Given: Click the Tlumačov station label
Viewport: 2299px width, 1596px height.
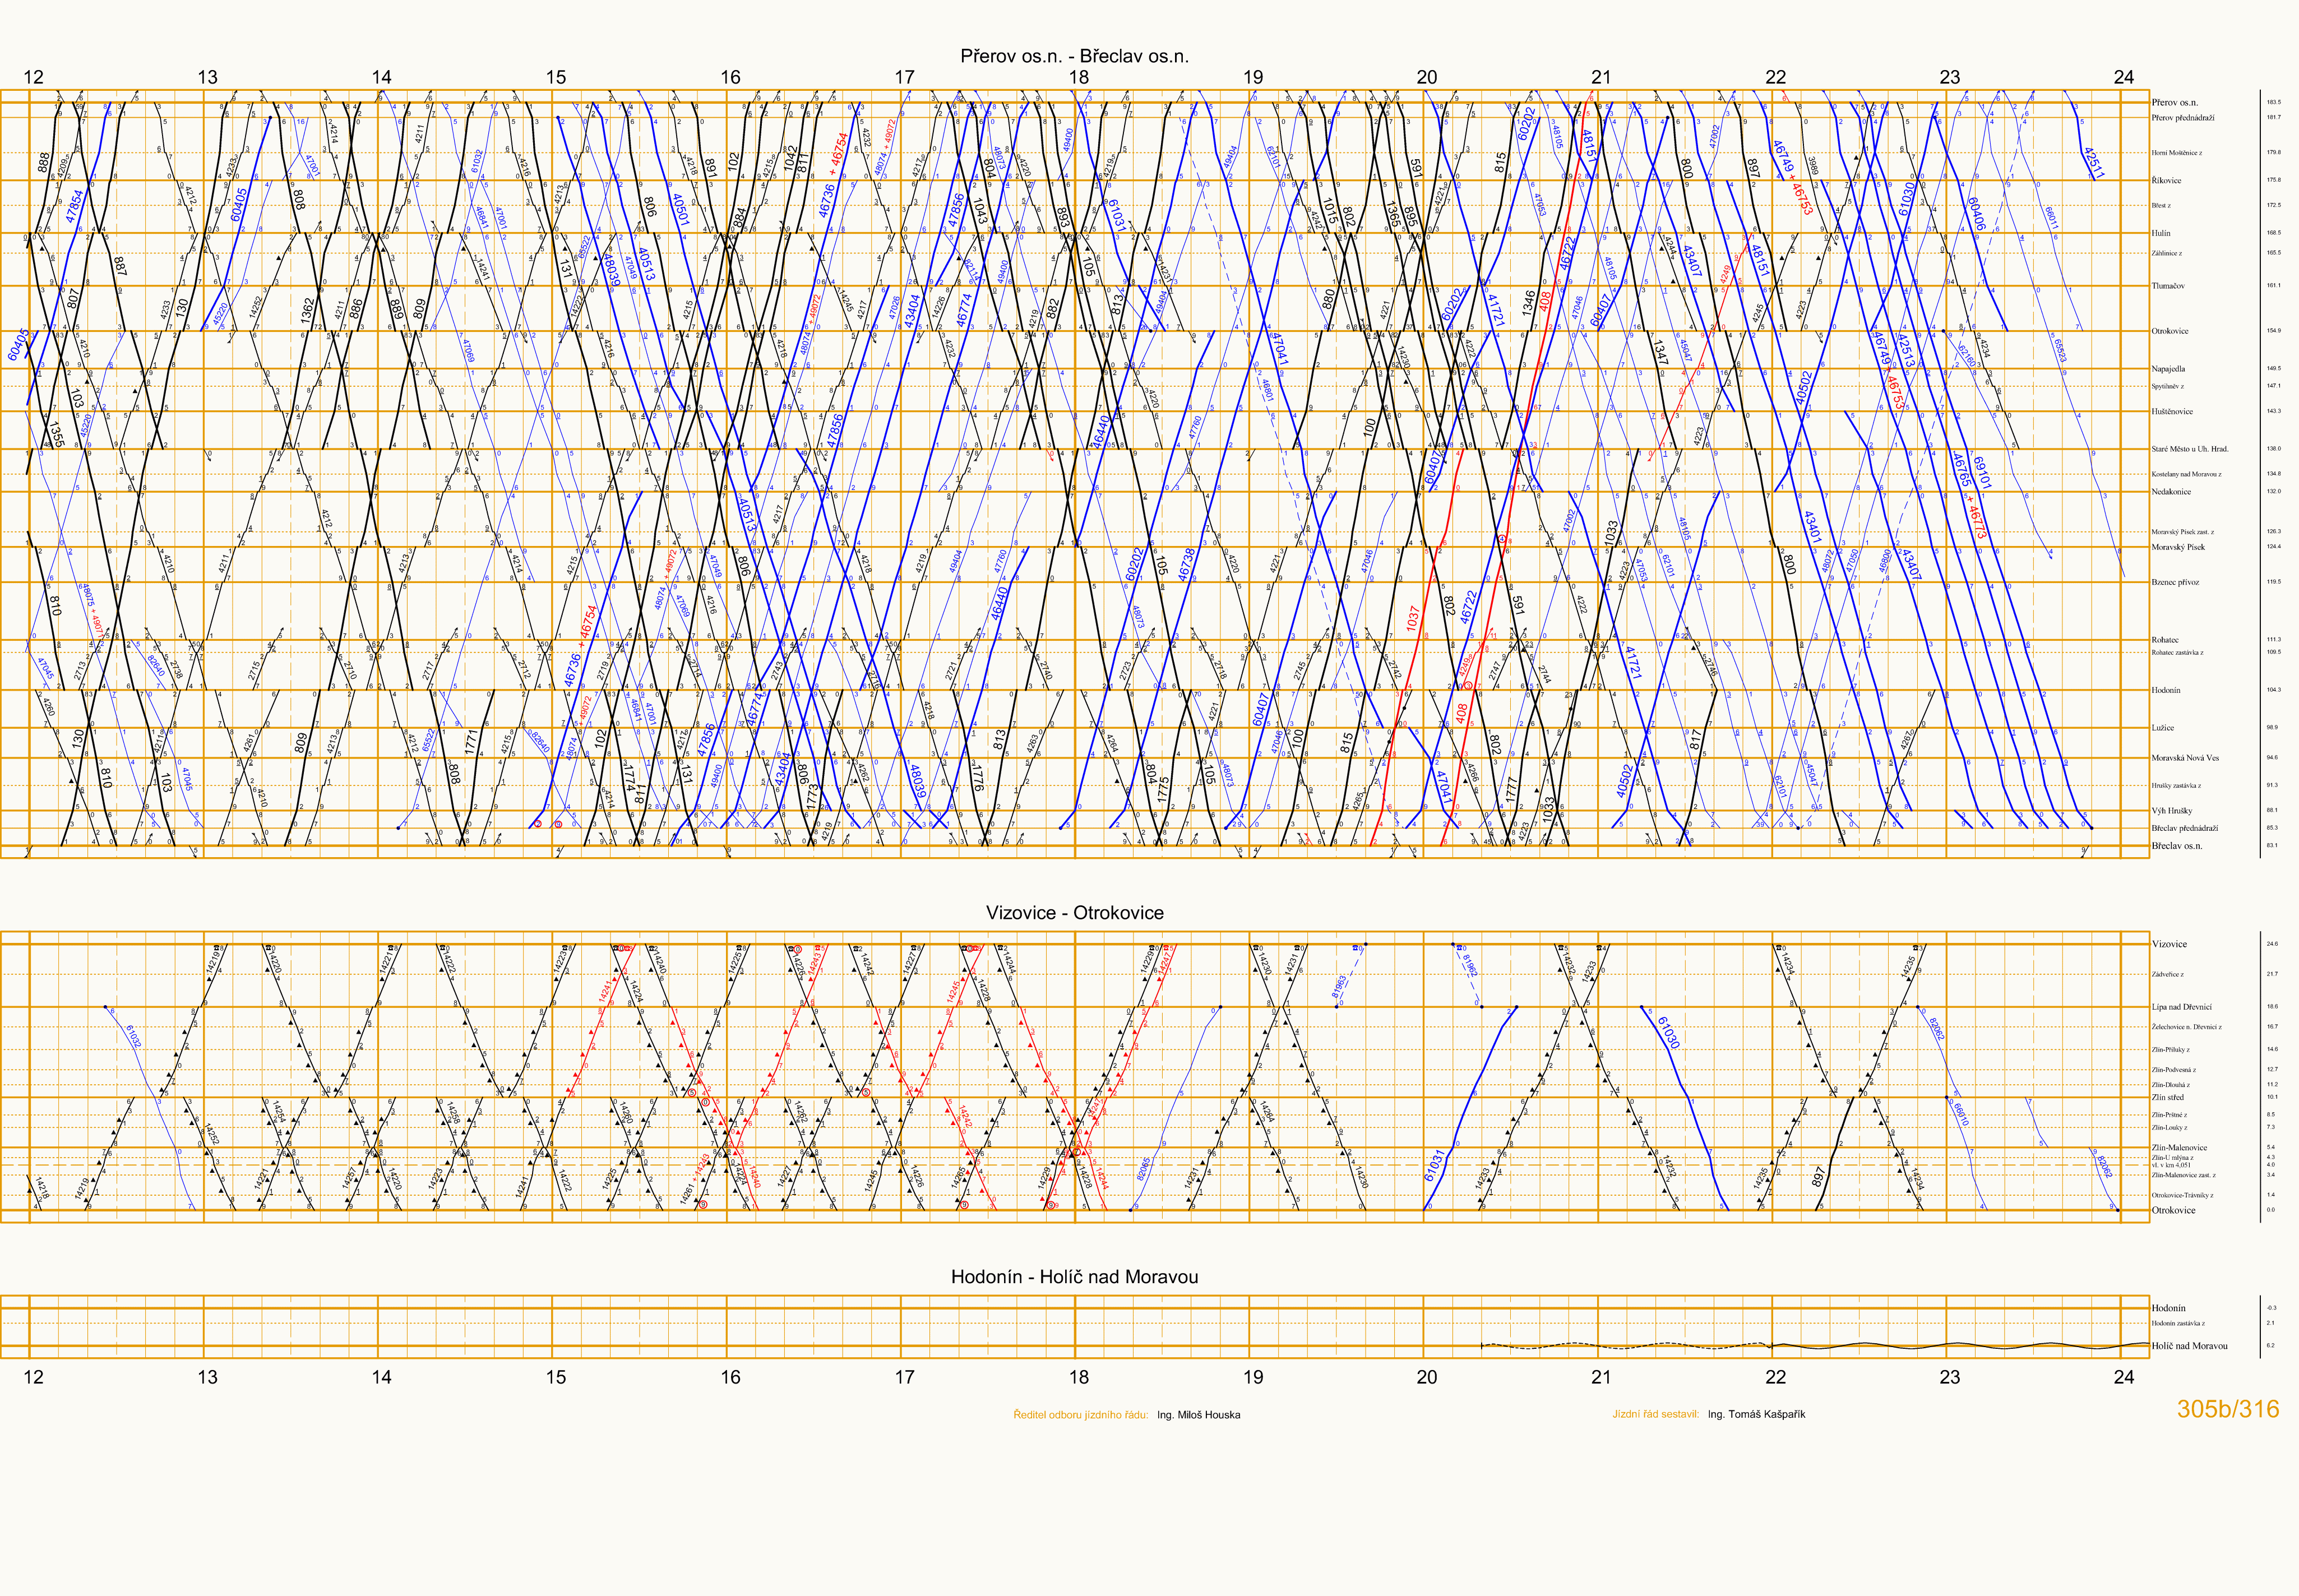Looking at the screenshot, I should pos(2168,286).
